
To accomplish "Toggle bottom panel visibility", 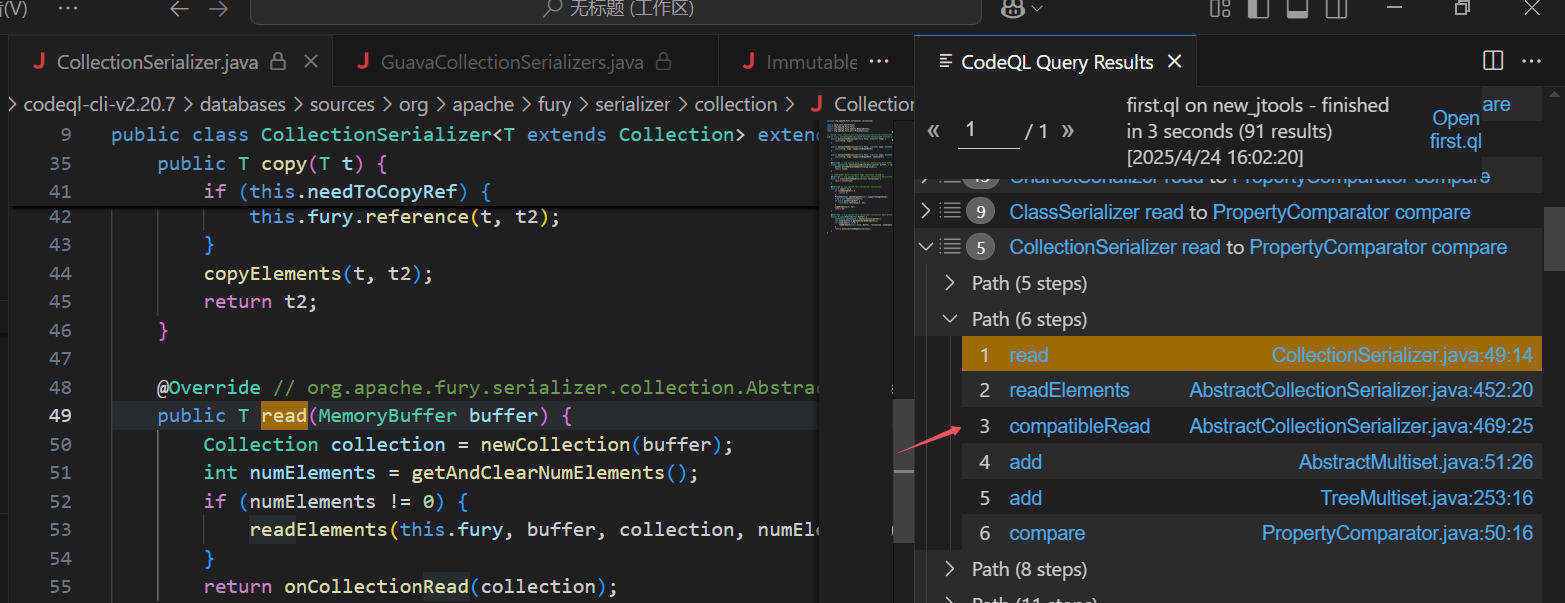I will [x=1297, y=9].
